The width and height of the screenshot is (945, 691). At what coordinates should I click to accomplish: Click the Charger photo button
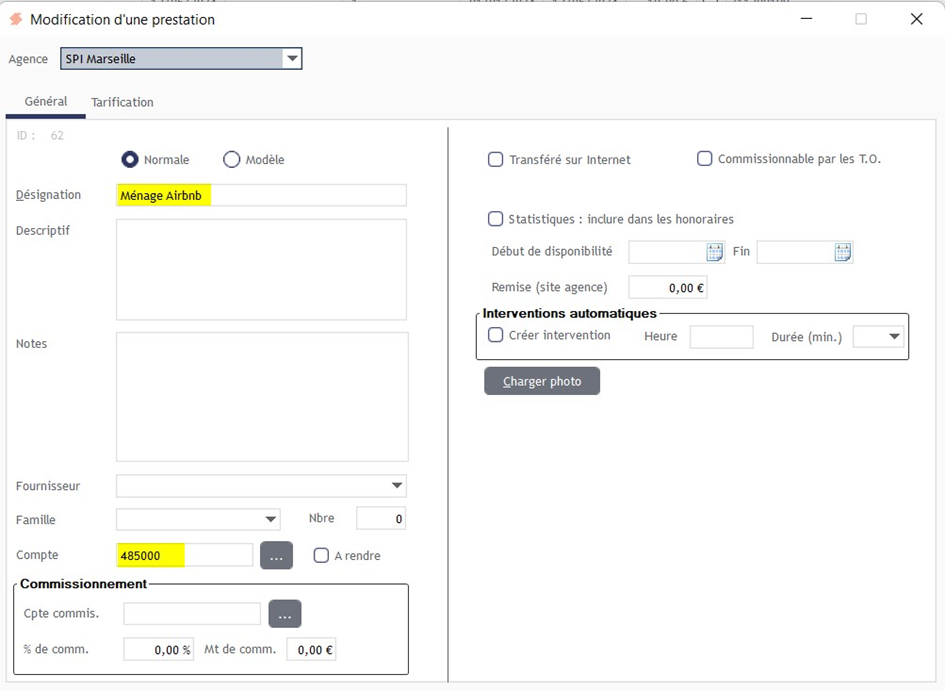[542, 381]
